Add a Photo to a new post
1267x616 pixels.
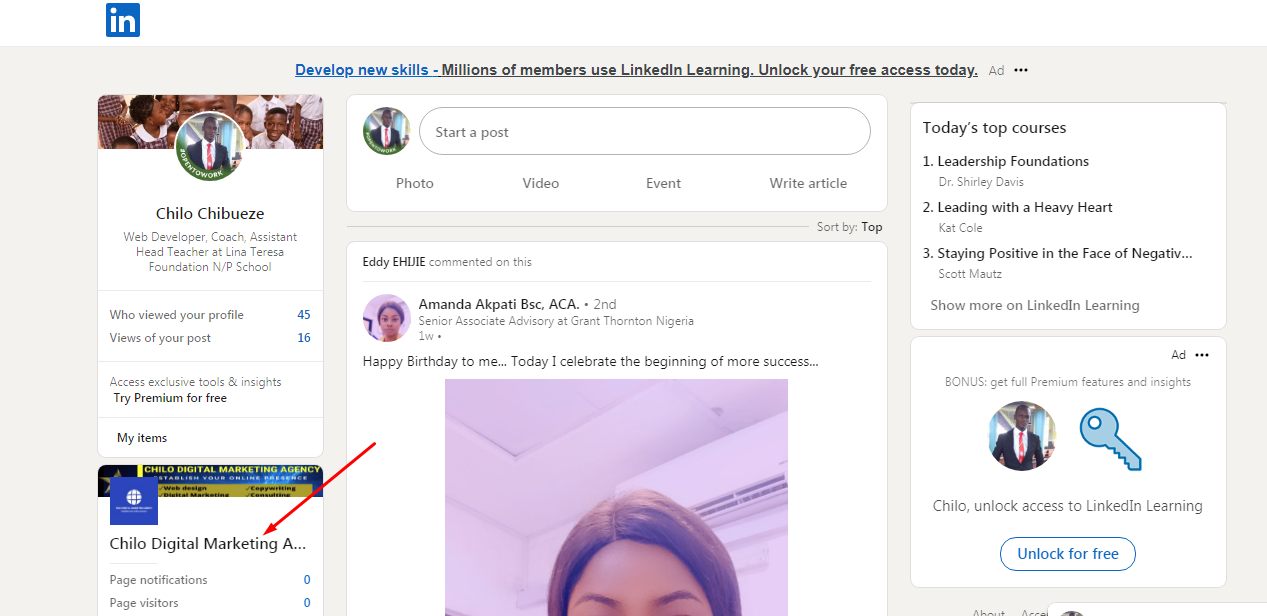(414, 183)
